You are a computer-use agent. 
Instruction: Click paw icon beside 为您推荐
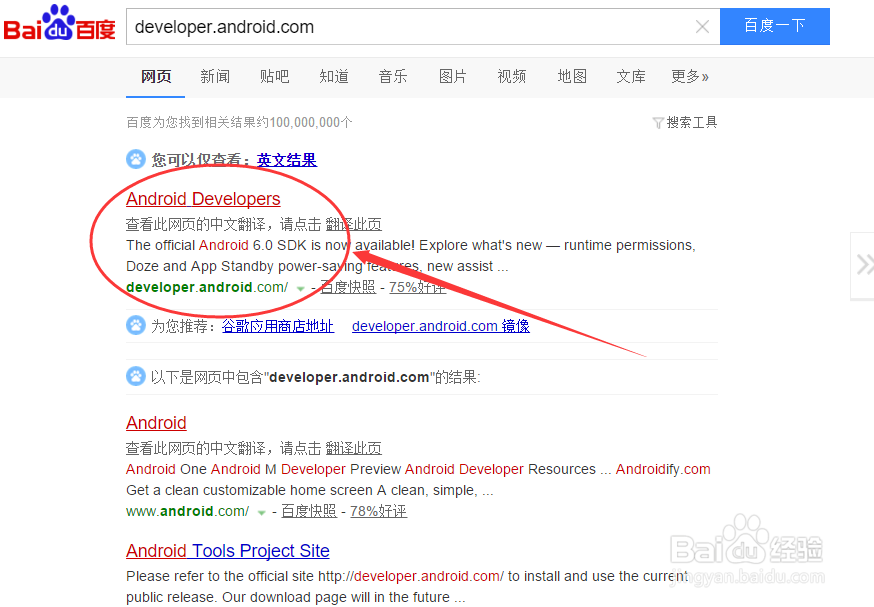click(x=135, y=326)
